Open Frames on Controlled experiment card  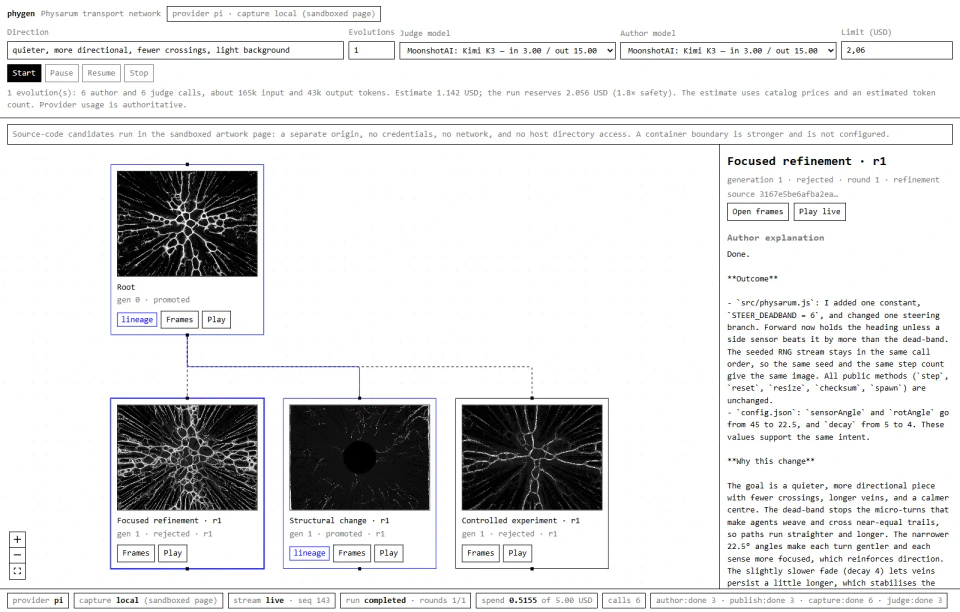[x=481, y=553]
